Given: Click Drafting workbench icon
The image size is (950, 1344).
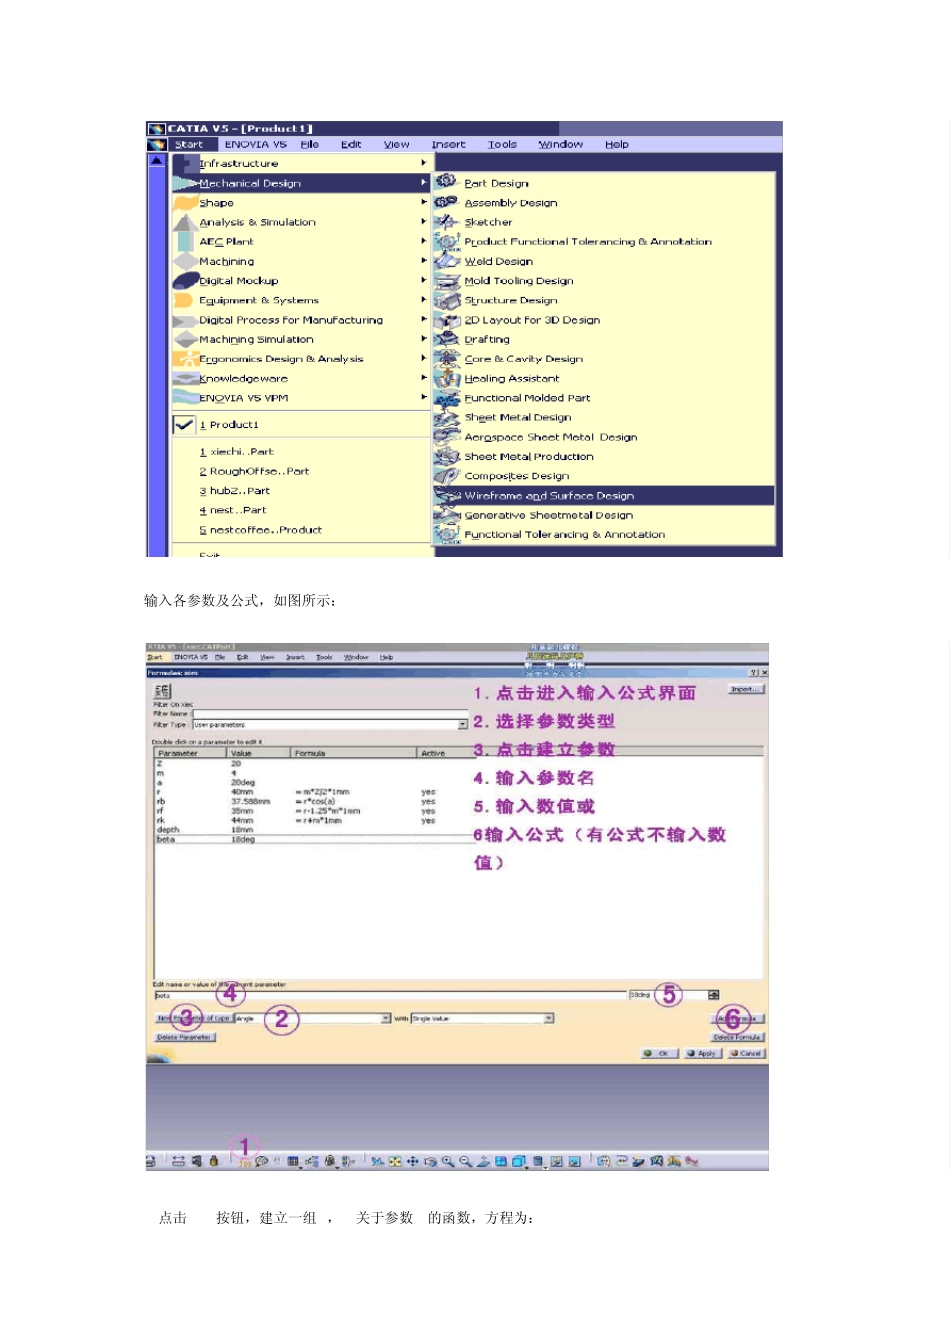Looking at the screenshot, I should 446,338.
